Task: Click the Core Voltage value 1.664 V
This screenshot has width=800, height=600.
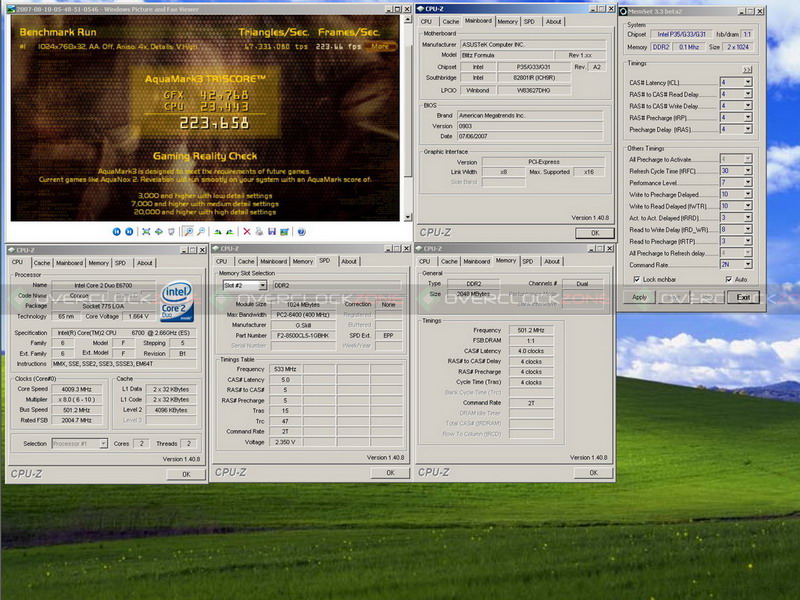Action: (x=139, y=316)
